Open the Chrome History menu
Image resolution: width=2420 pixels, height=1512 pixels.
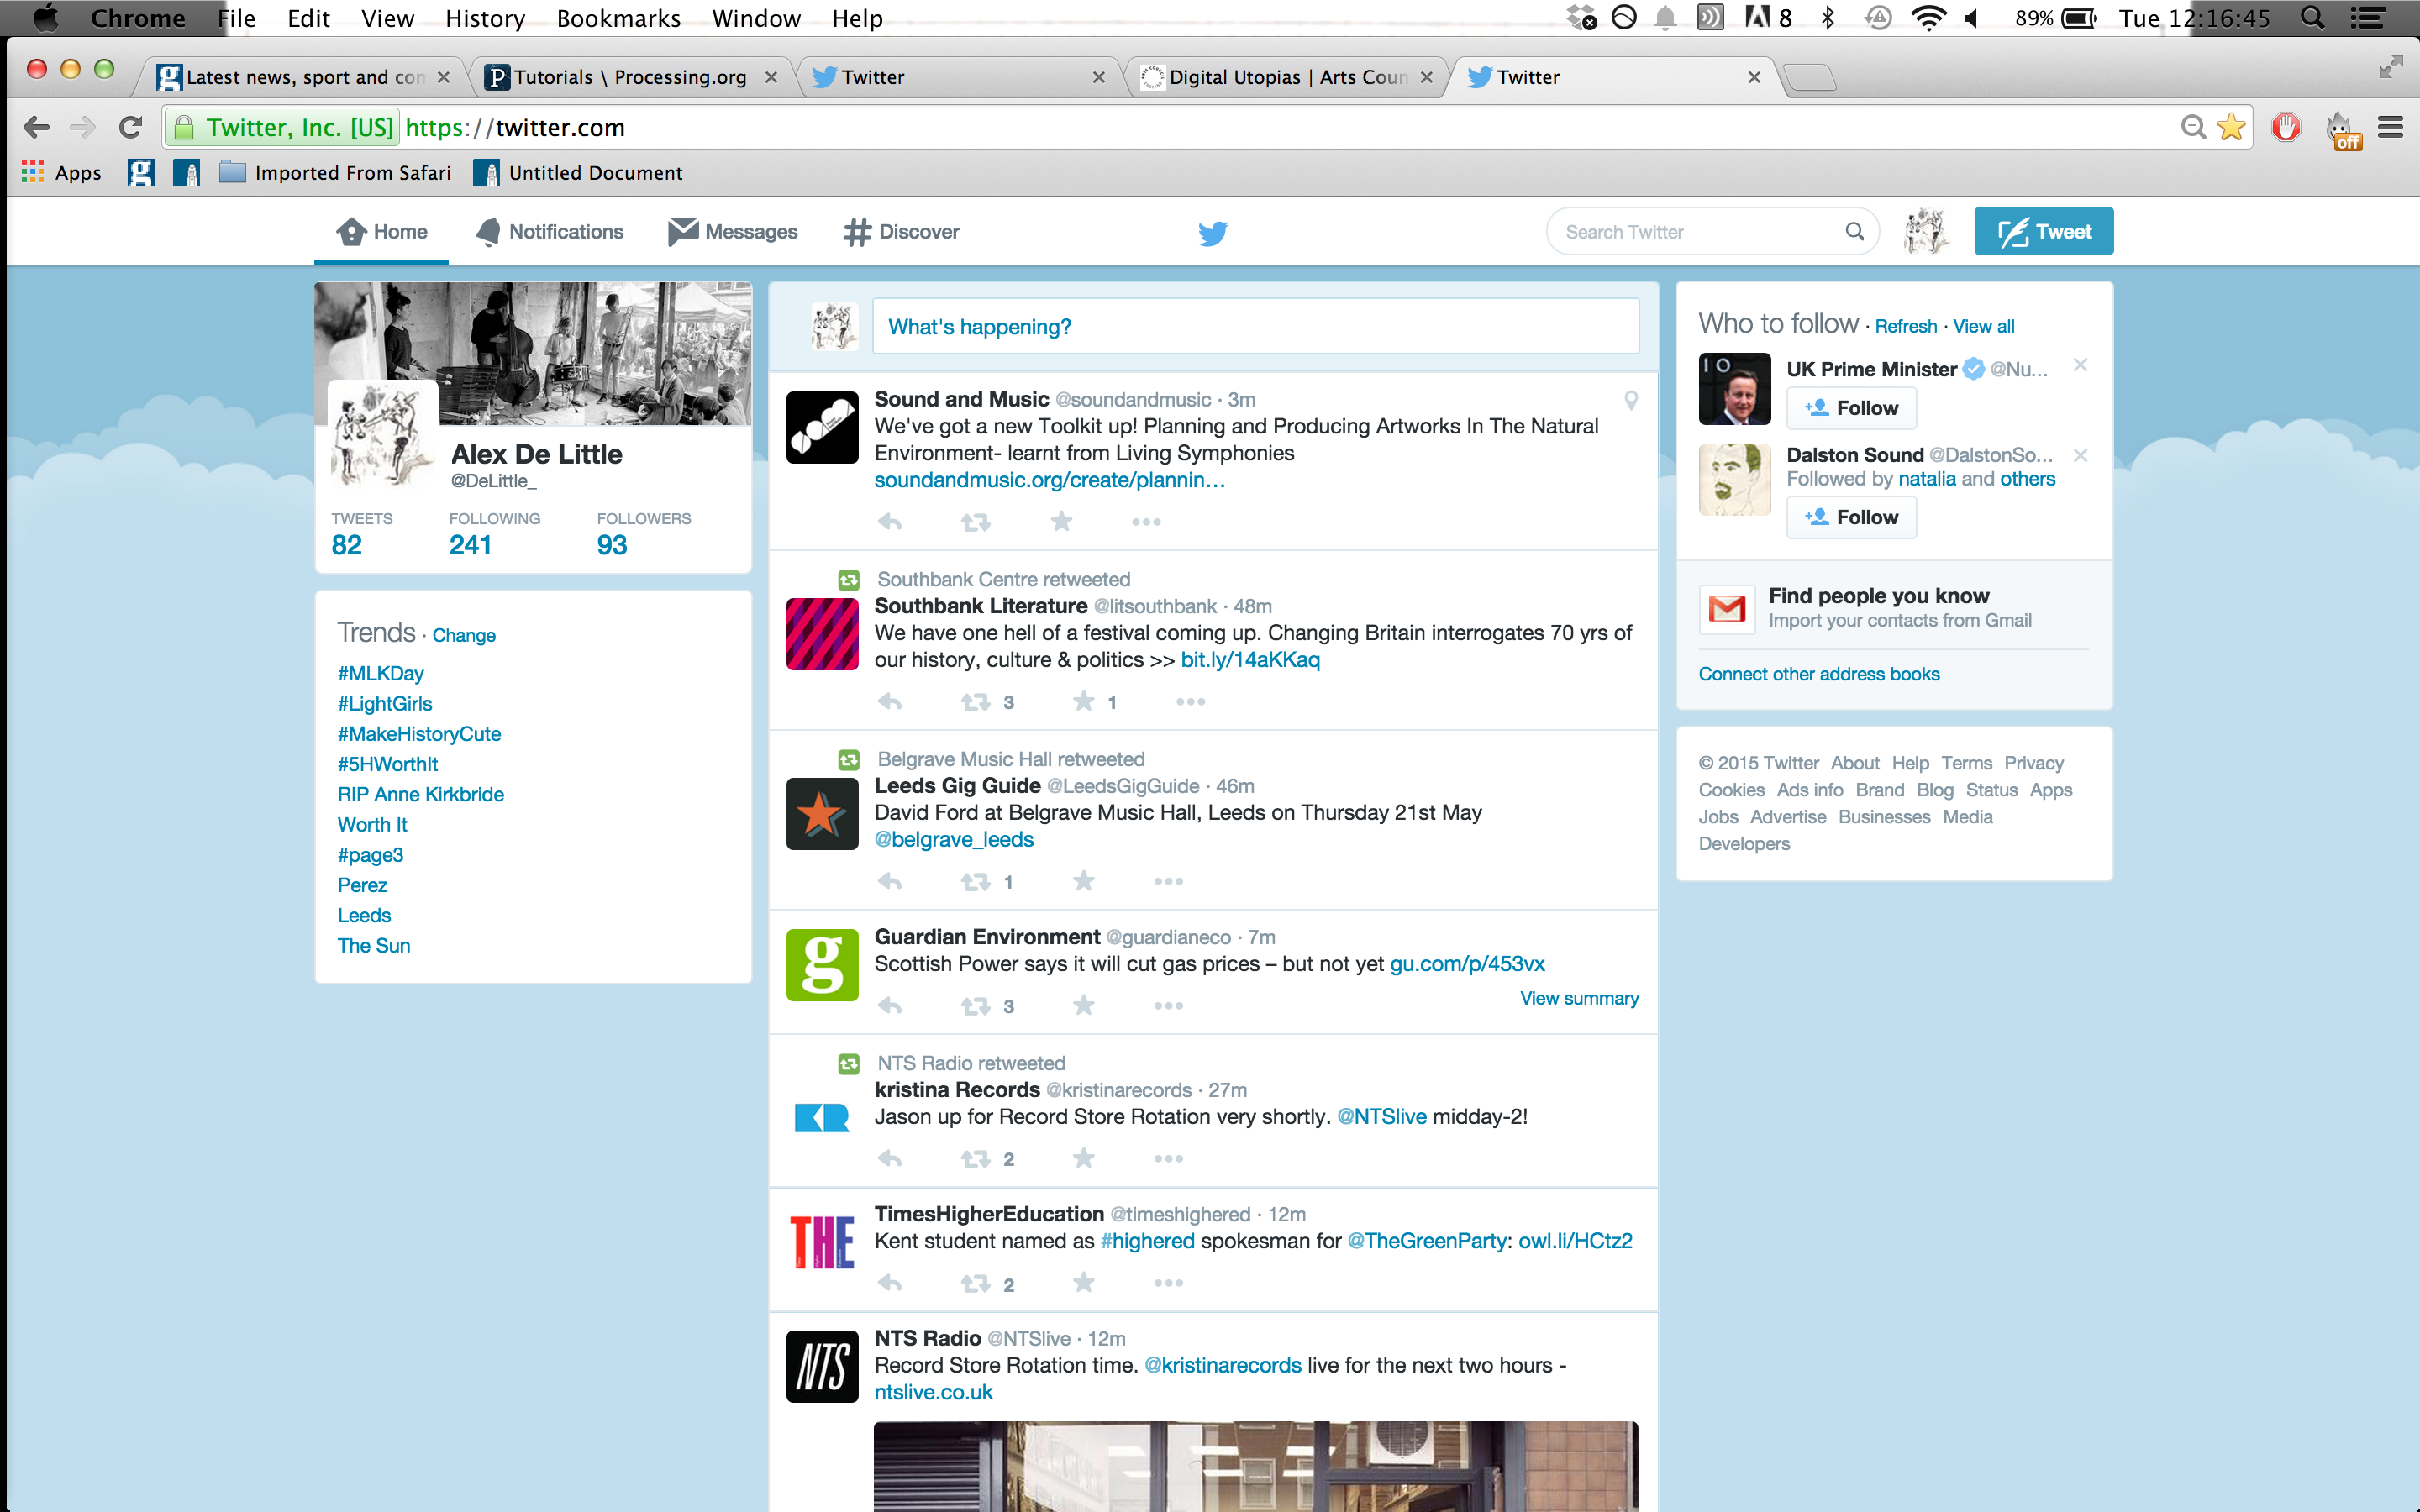pyautogui.click(x=485, y=18)
